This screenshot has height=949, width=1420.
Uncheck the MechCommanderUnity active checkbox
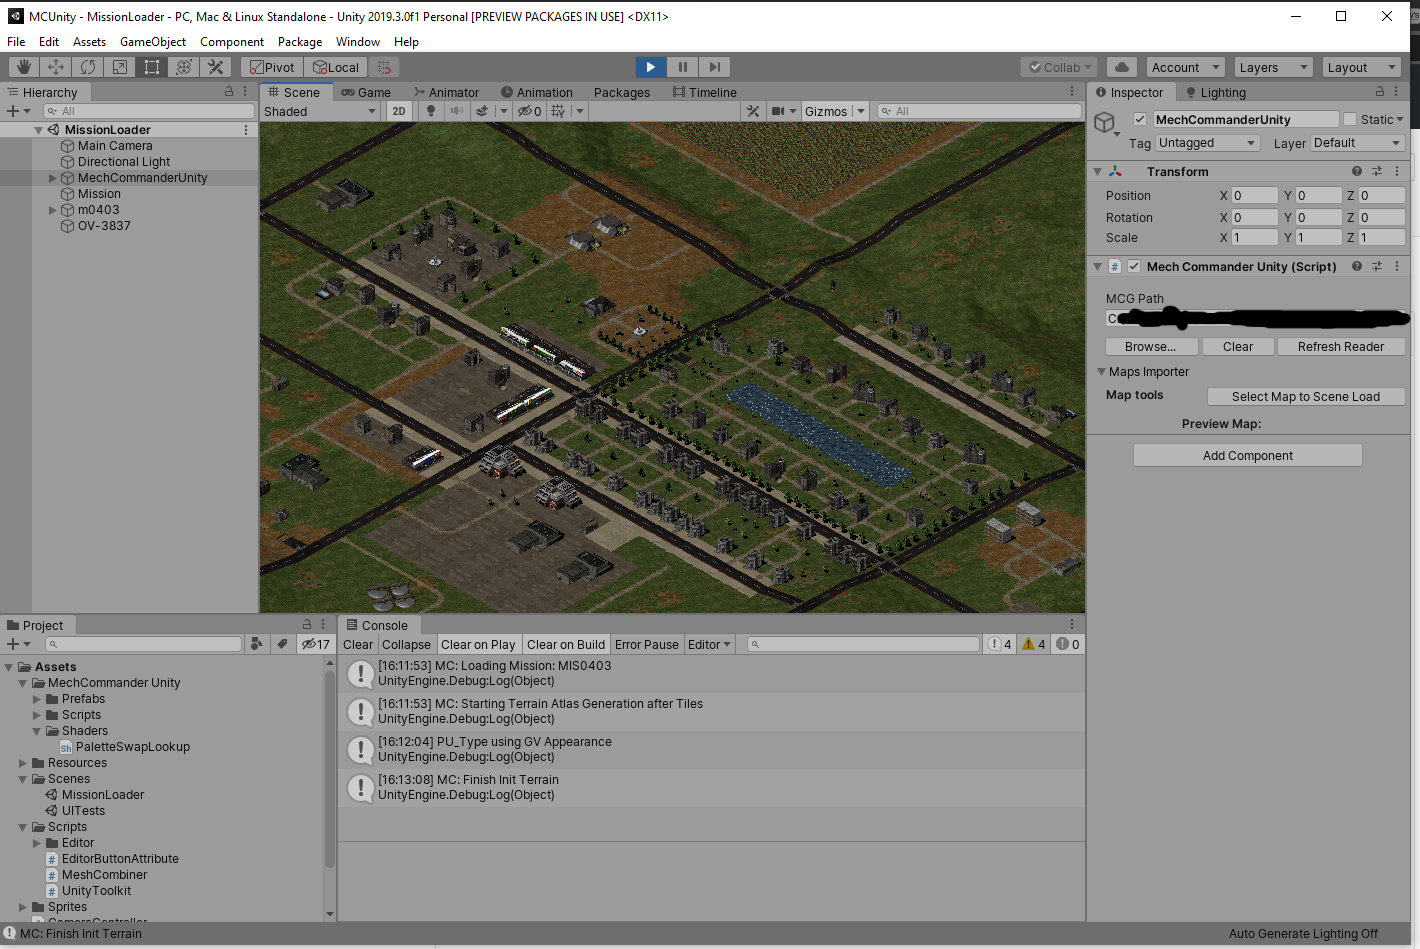coord(1139,119)
